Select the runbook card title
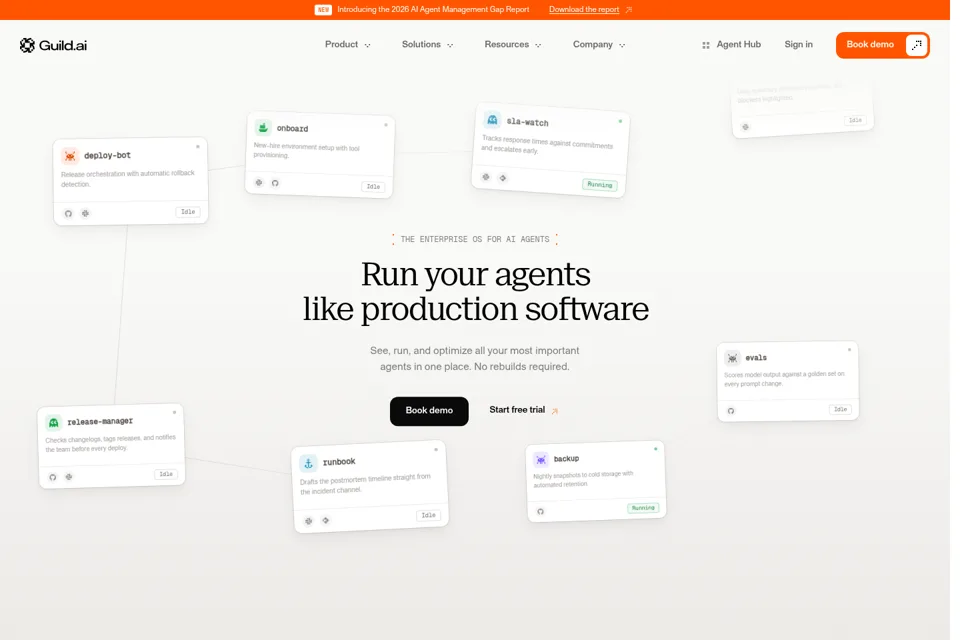This screenshot has height=640, width=960. (x=339, y=462)
